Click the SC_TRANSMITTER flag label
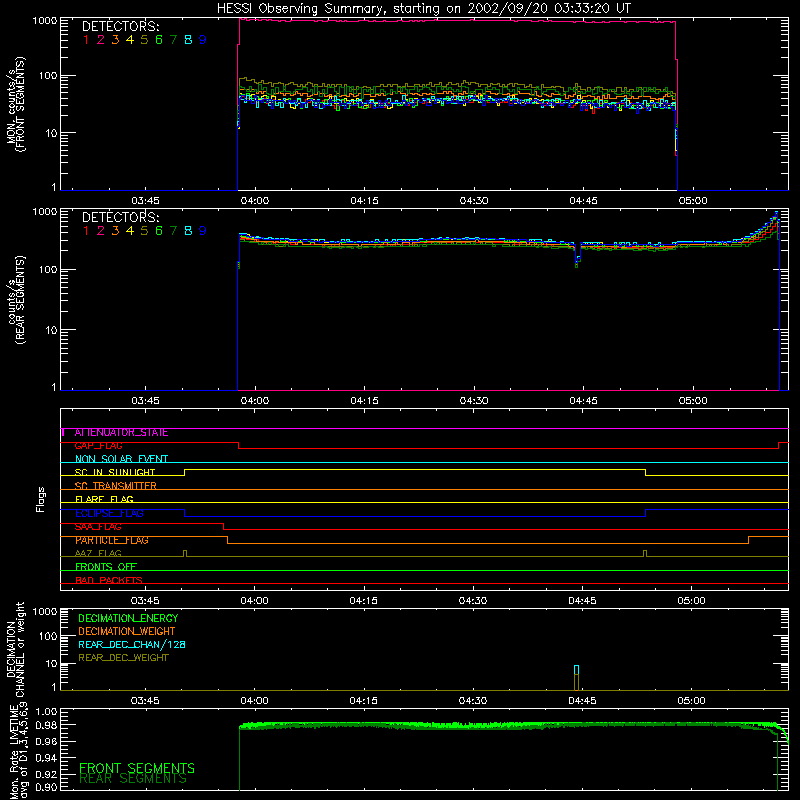The image size is (800, 800). pos(116,486)
